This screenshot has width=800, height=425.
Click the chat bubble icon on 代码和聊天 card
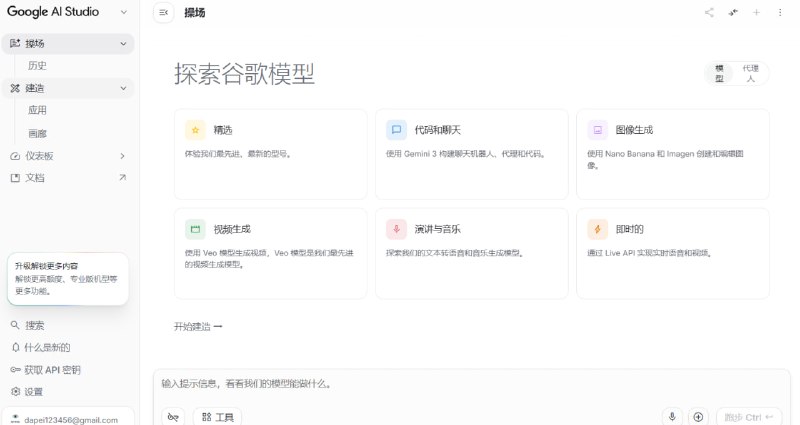pos(396,130)
